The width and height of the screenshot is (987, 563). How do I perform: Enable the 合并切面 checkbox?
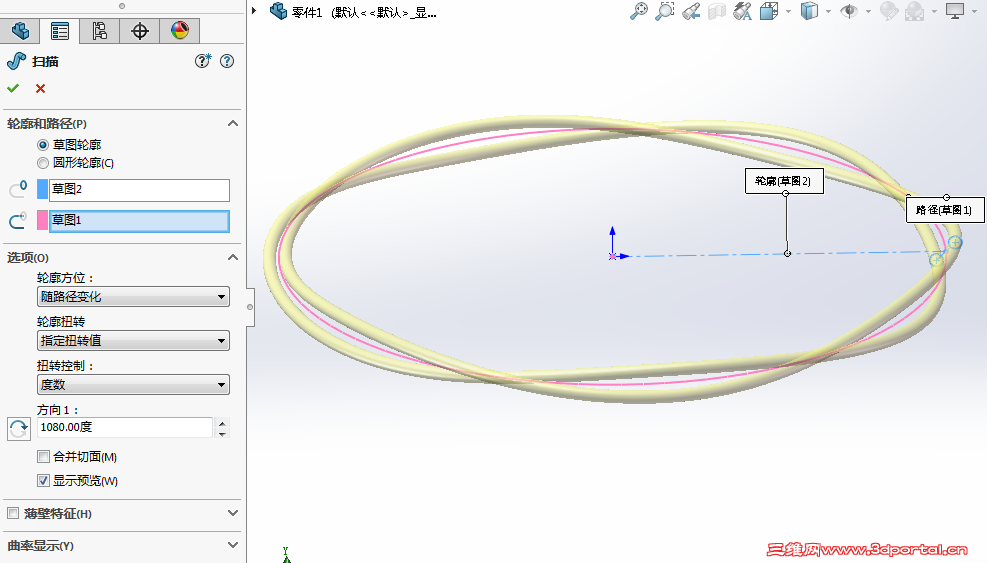(43, 457)
